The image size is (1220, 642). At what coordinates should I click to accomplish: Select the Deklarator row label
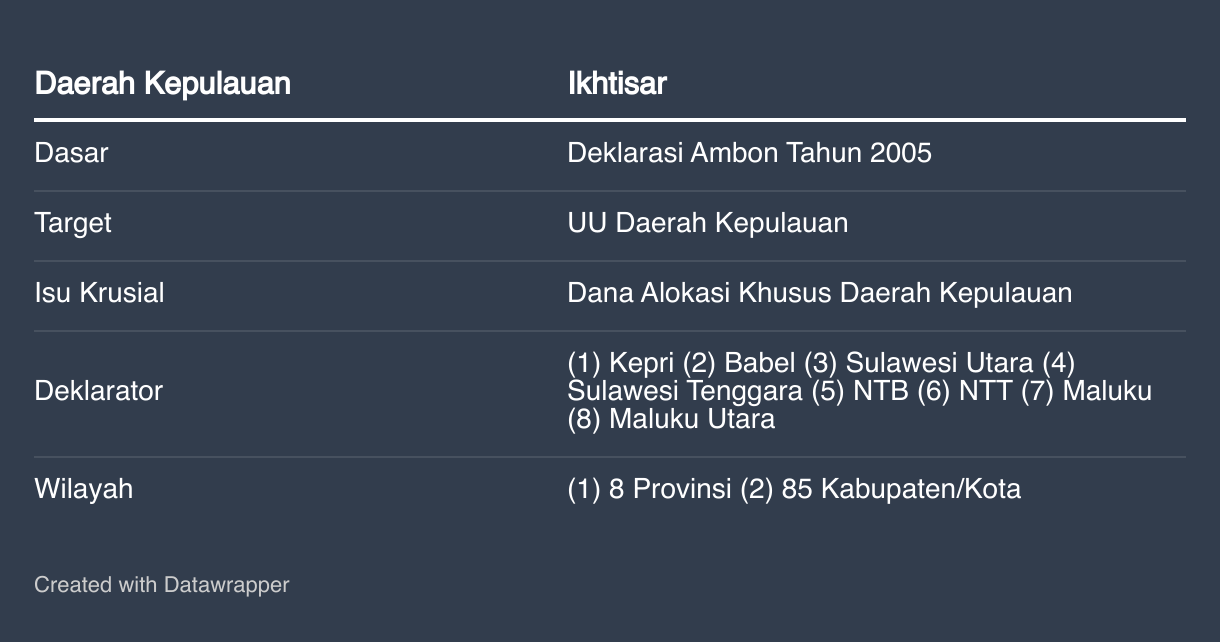(98, 391)
